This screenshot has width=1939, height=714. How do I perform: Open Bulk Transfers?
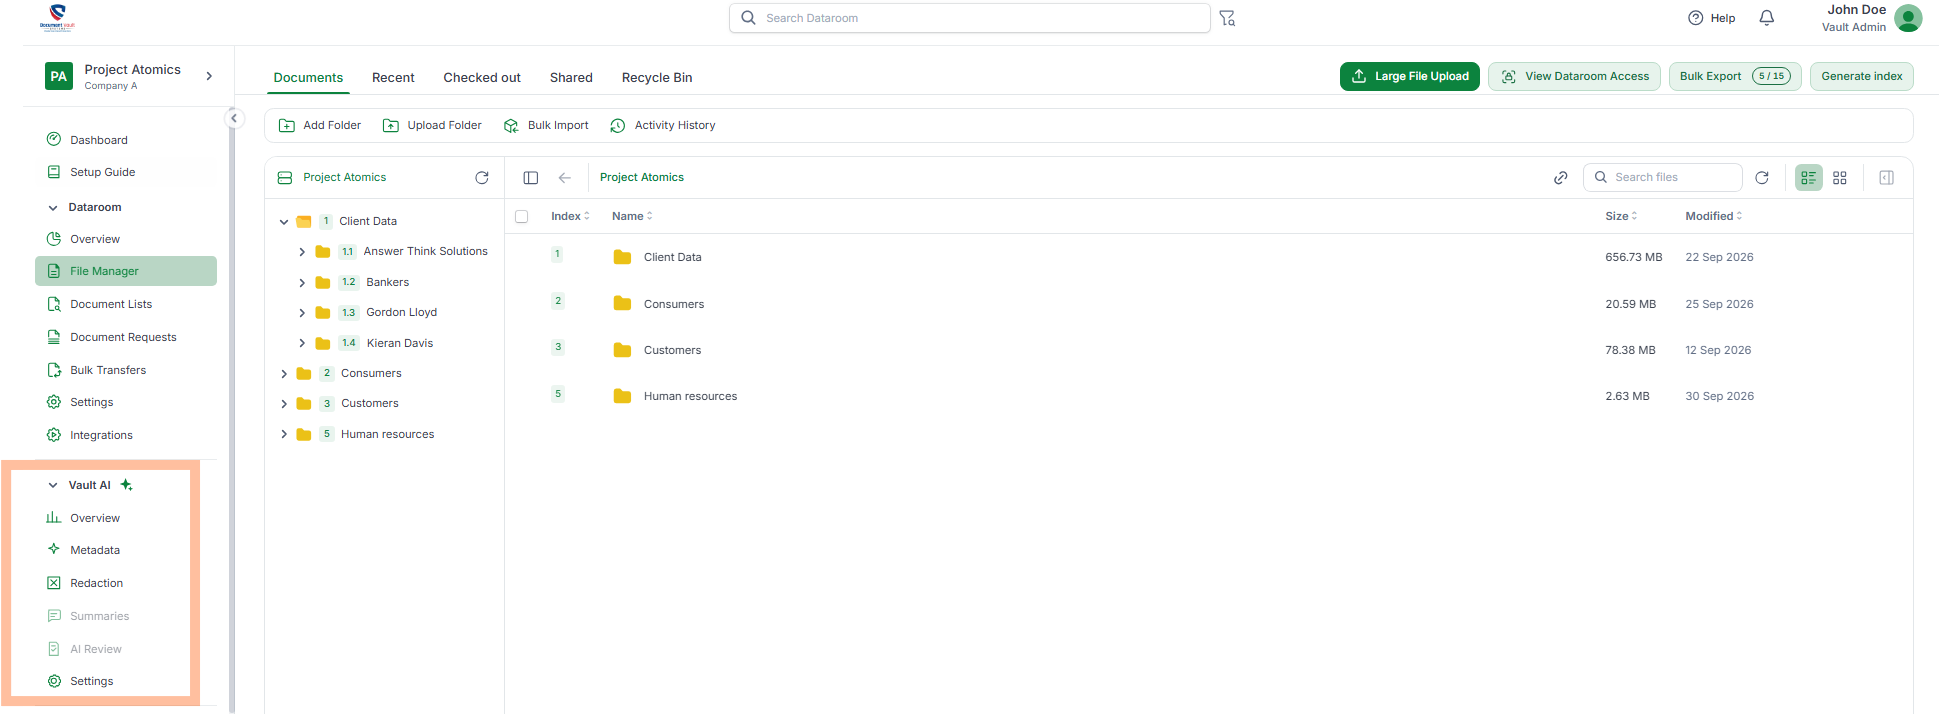click(108, 370)
